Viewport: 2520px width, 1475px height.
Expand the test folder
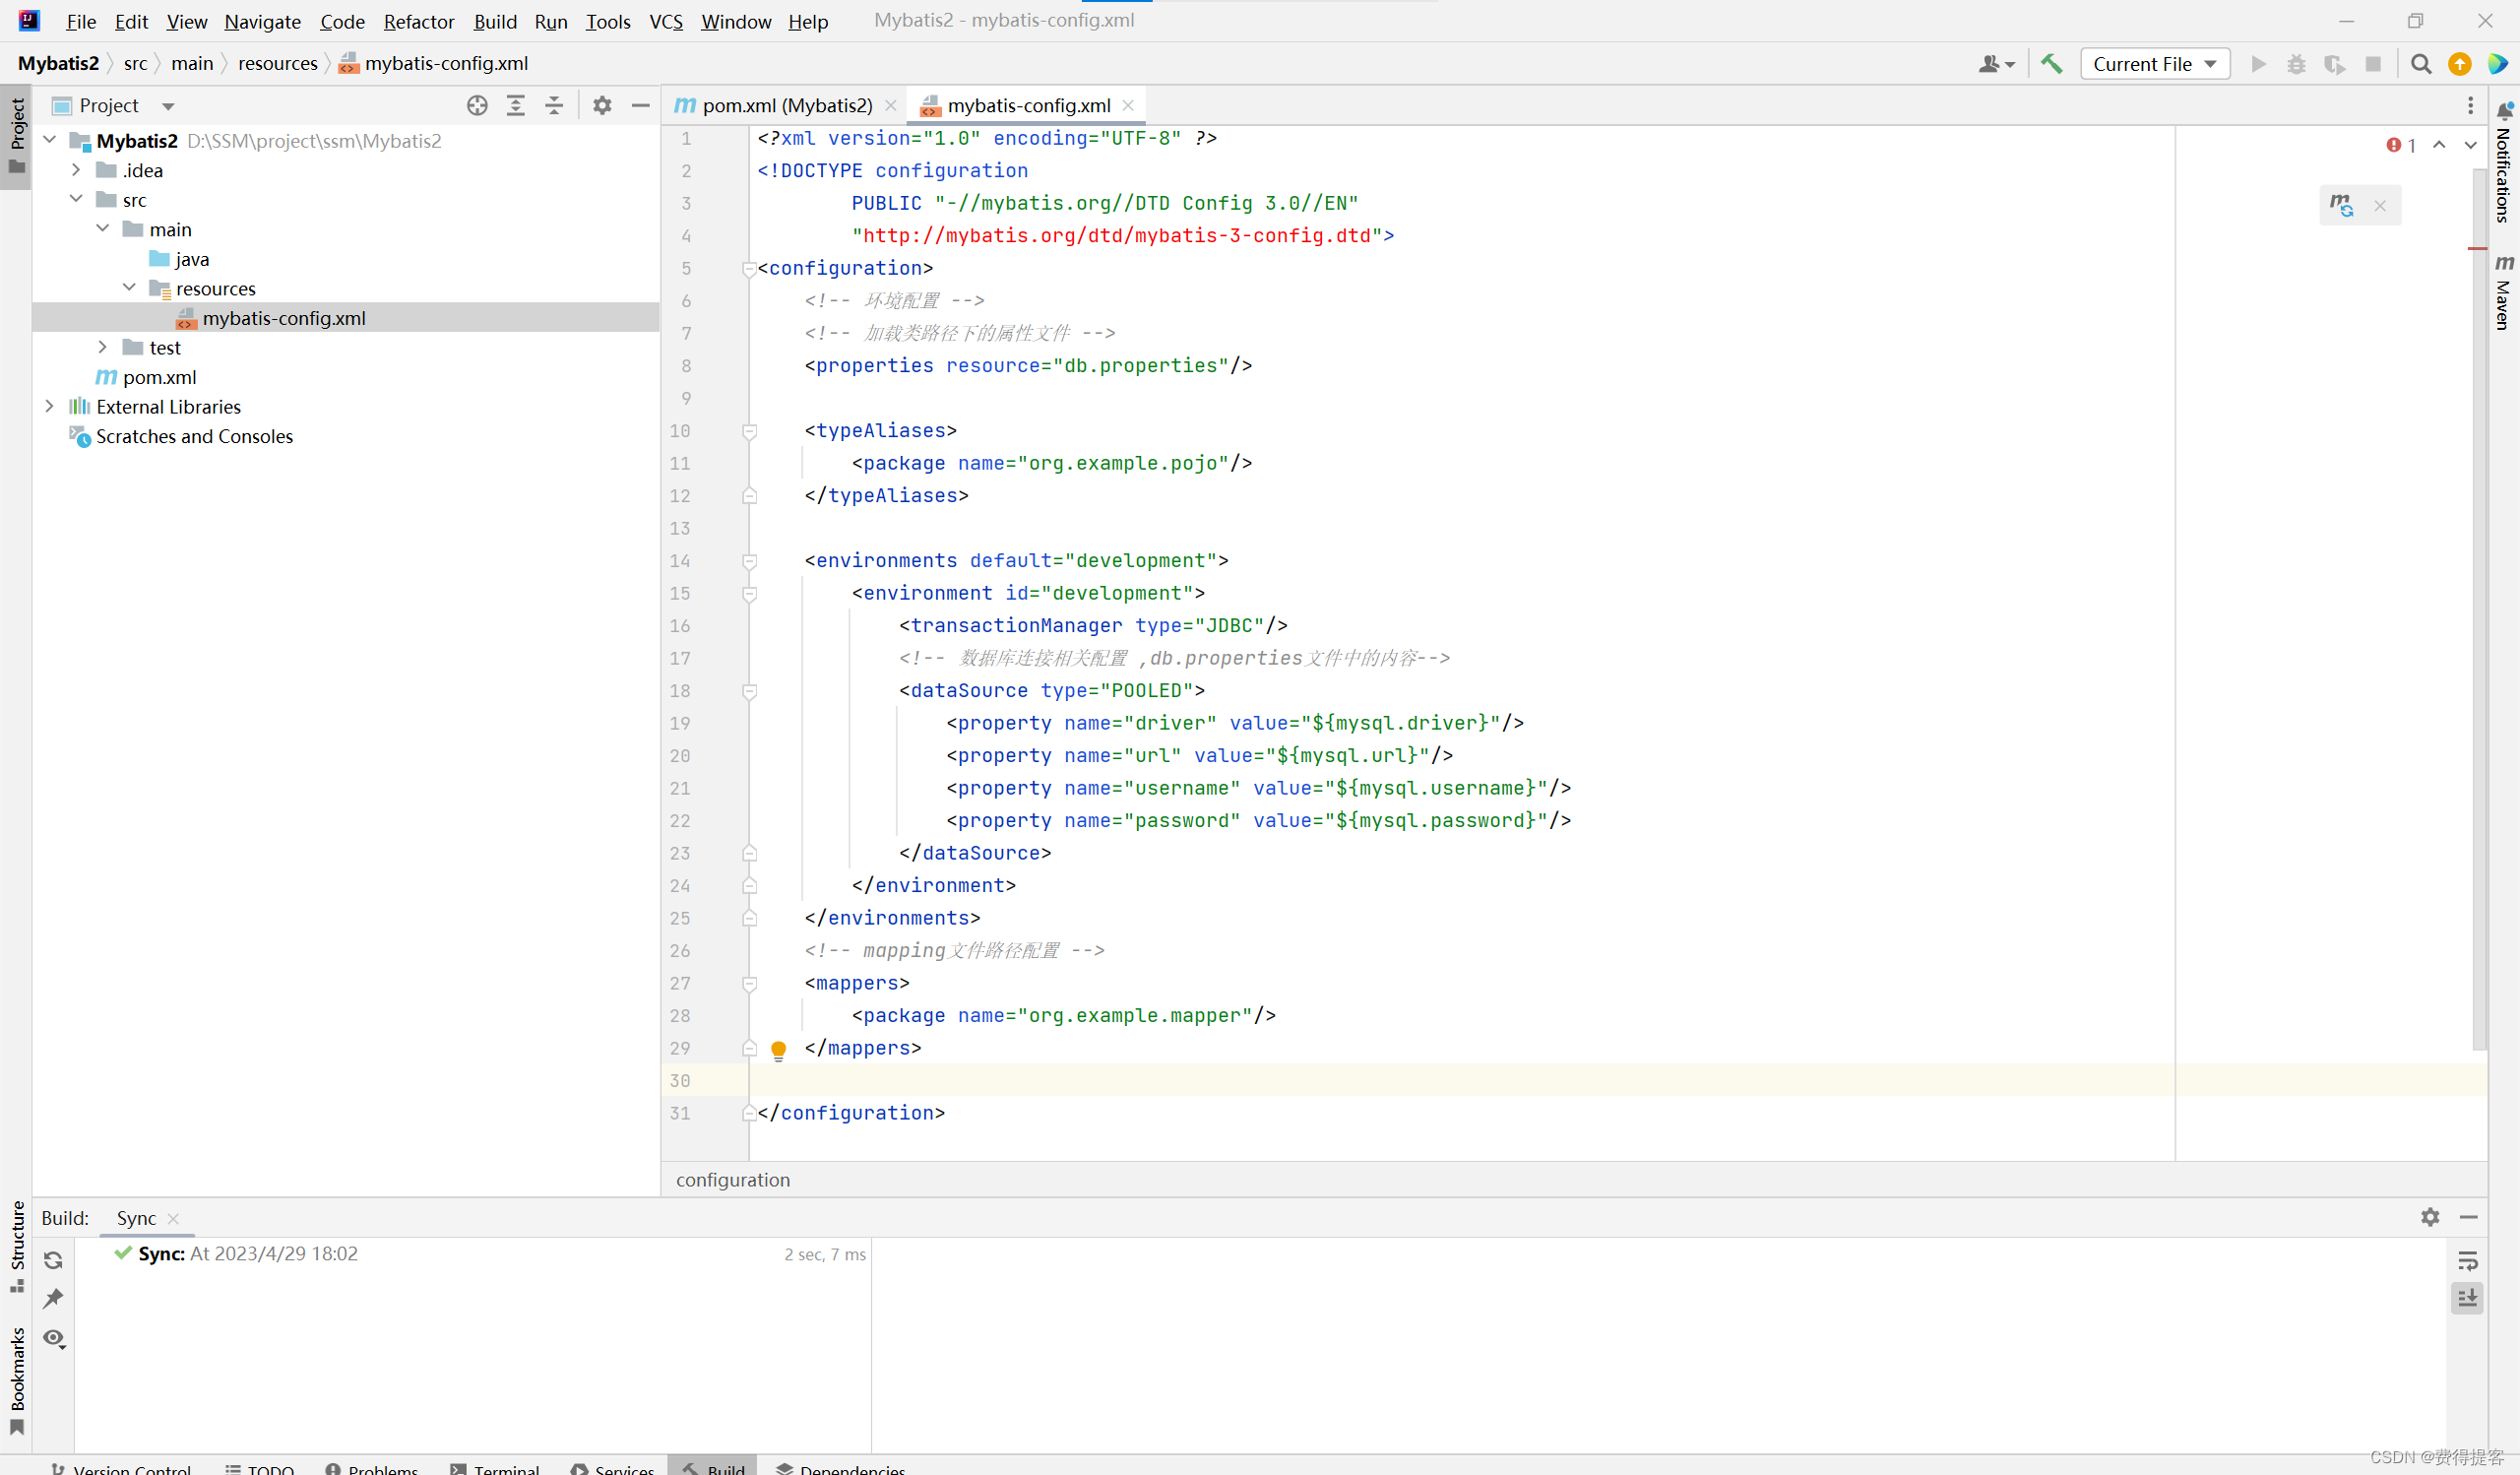click(102, 347)
